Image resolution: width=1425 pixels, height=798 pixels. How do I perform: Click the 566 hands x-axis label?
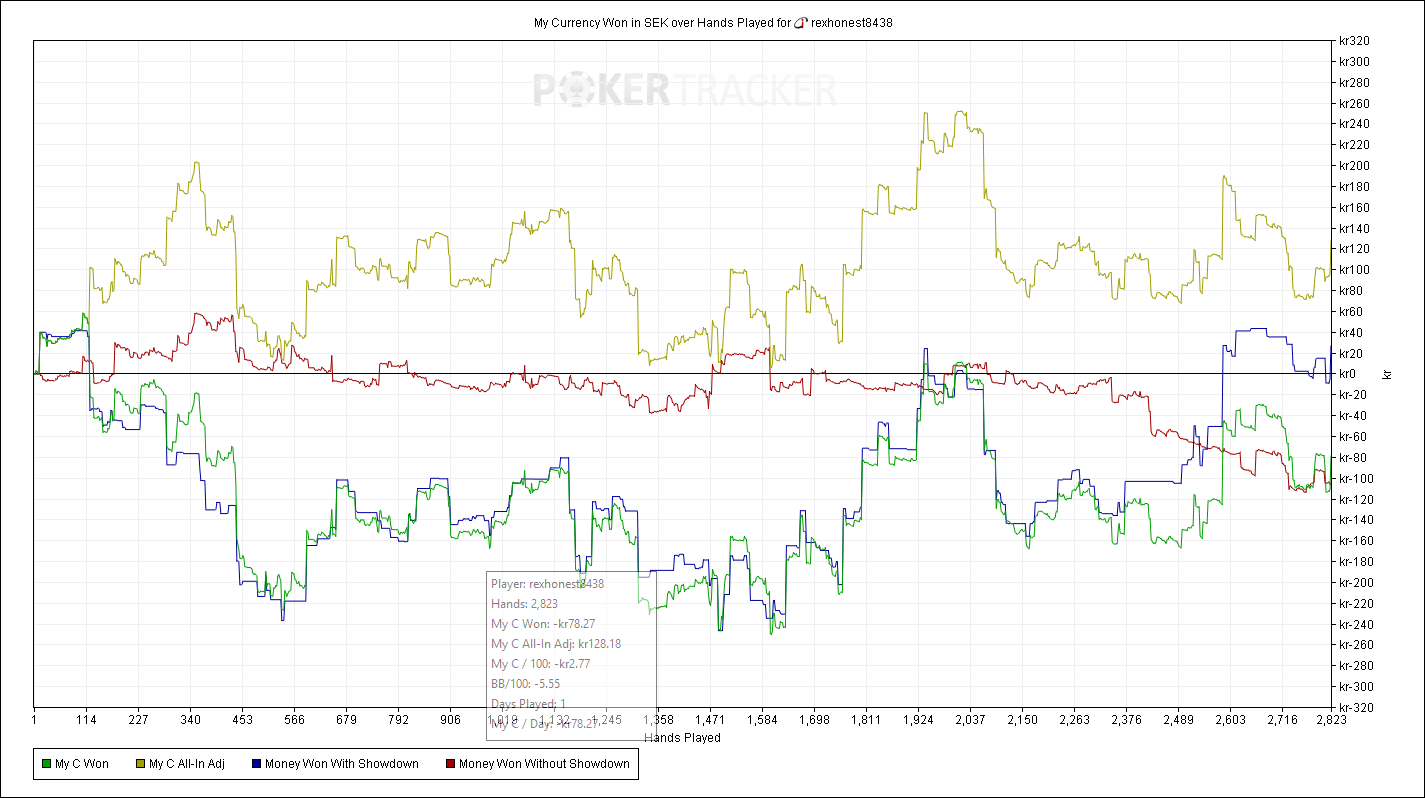pos(294,719)
